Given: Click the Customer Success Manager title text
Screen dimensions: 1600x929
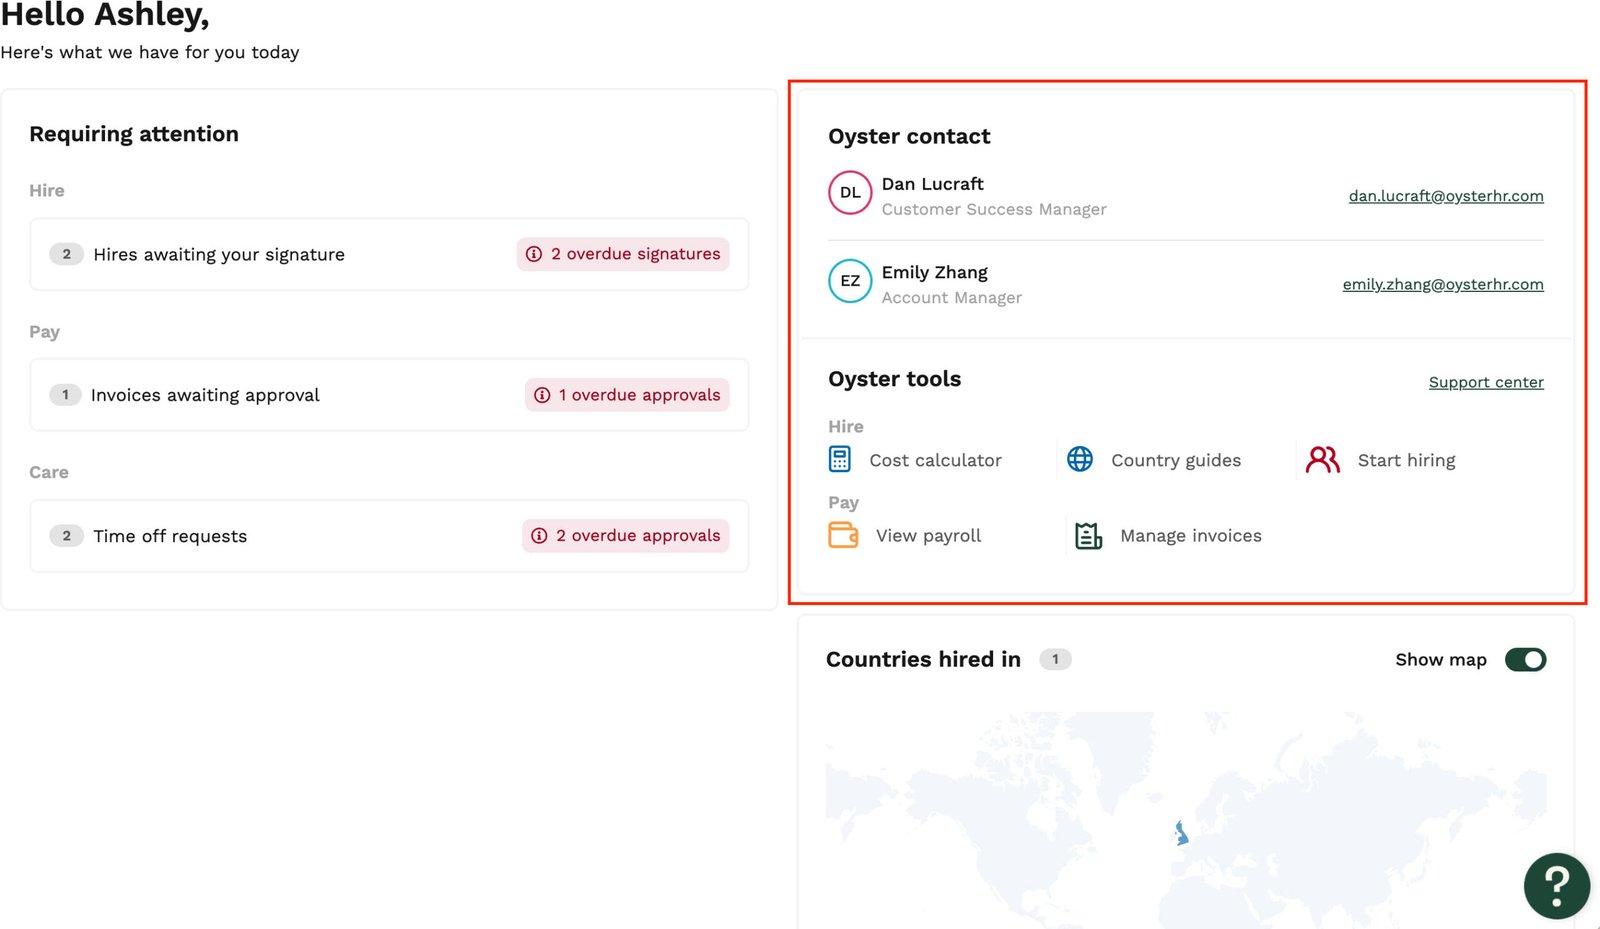Looking at the screenshot, I should (x=994, y=209).
